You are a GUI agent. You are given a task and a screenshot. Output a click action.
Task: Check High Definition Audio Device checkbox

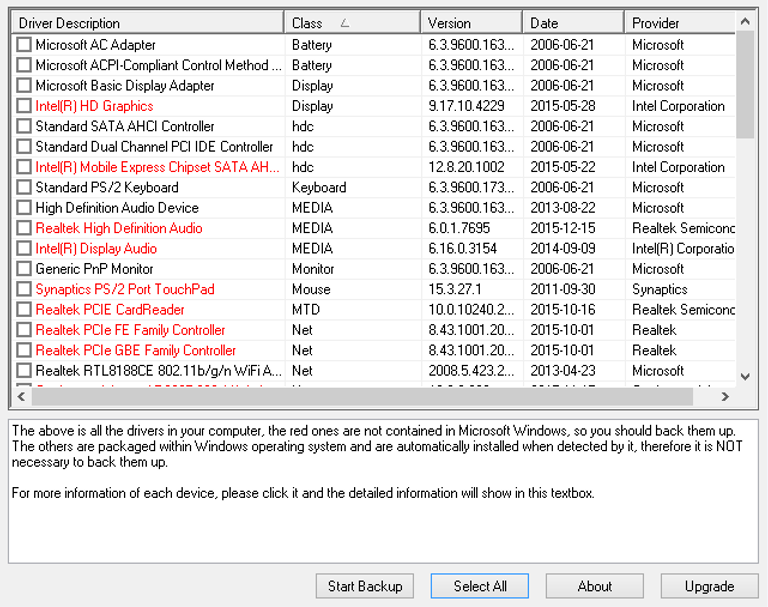24,208
